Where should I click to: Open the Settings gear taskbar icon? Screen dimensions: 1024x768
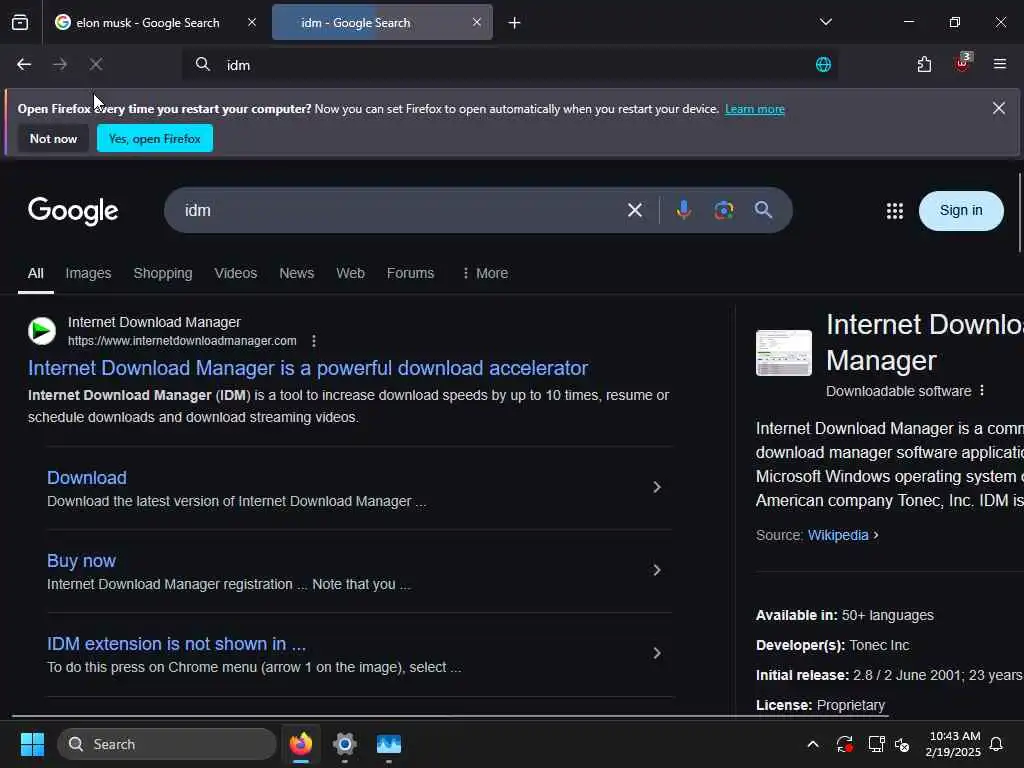point(345,744)
